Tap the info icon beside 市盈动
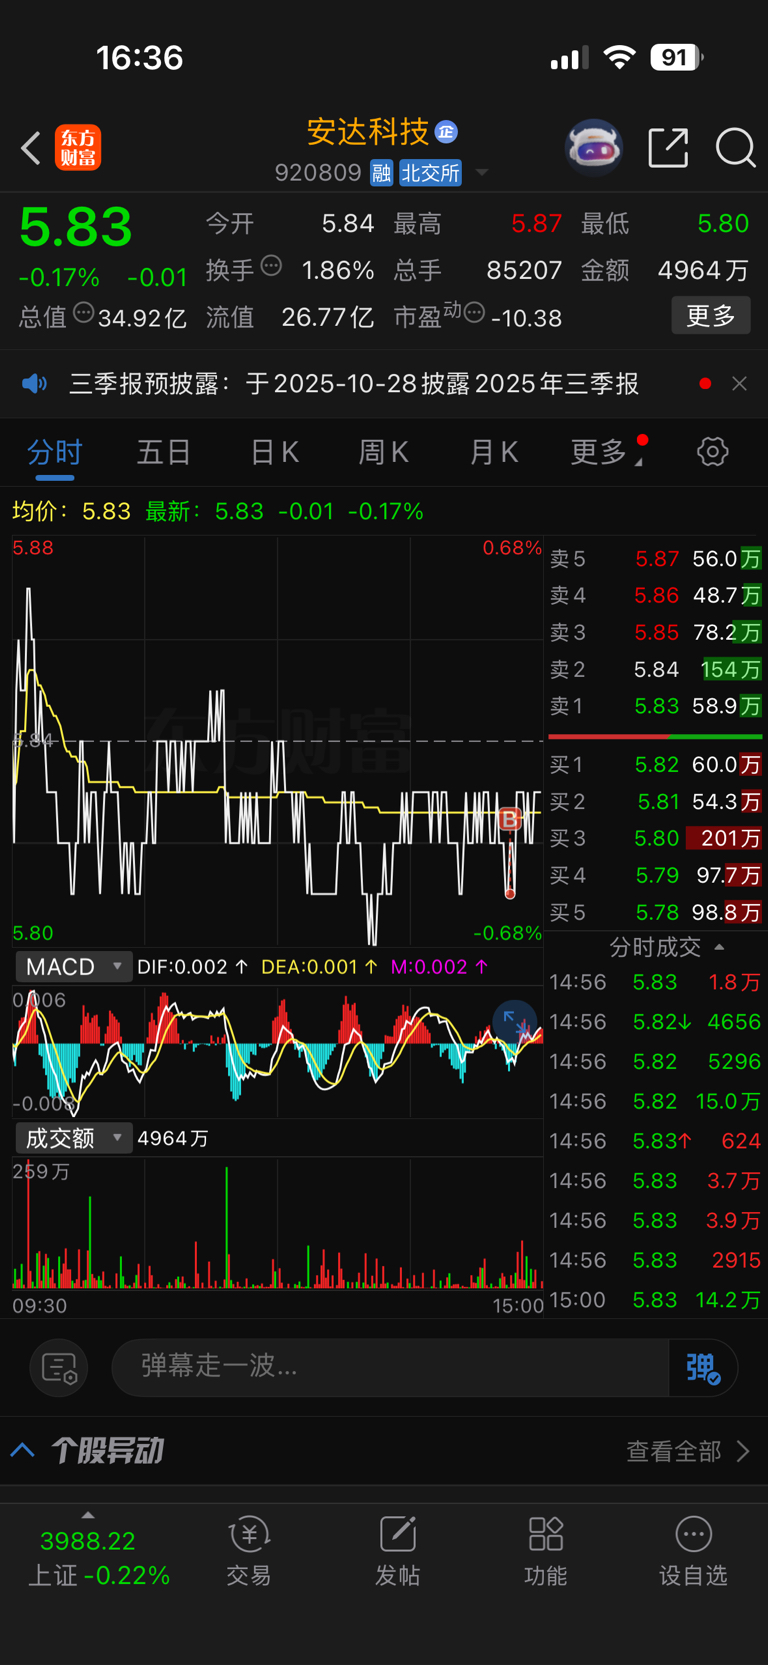The image size is (769, 1665). [x=475, y=313]
